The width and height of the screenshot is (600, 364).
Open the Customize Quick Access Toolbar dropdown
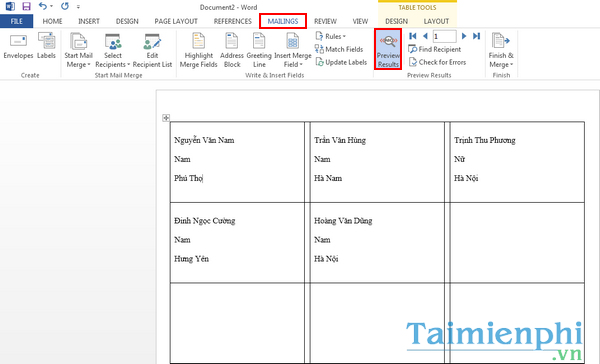(x=78, y=7)
